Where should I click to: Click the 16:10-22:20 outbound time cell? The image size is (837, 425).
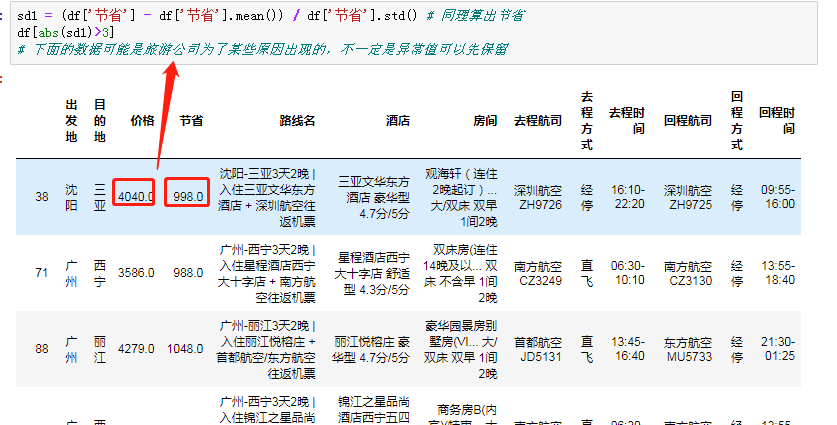pos(628,197)
